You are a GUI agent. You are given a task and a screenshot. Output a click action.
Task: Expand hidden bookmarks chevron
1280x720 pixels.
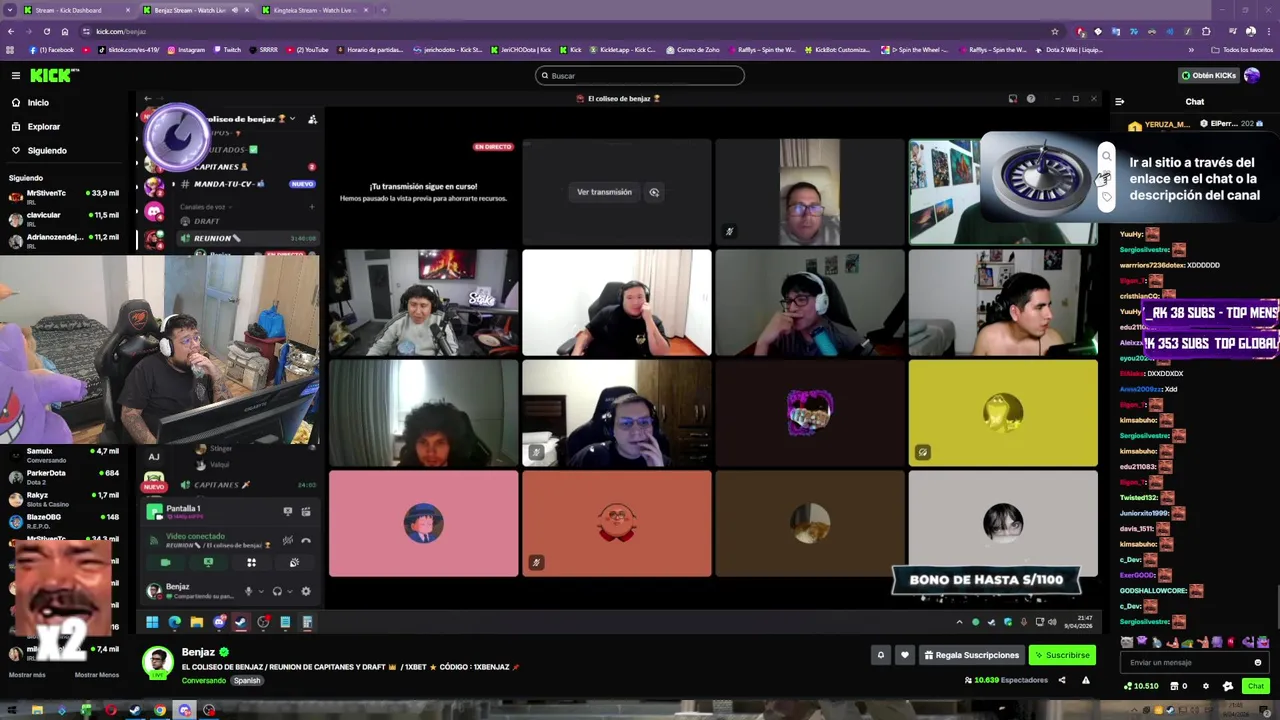click(x=1191, y=49)
